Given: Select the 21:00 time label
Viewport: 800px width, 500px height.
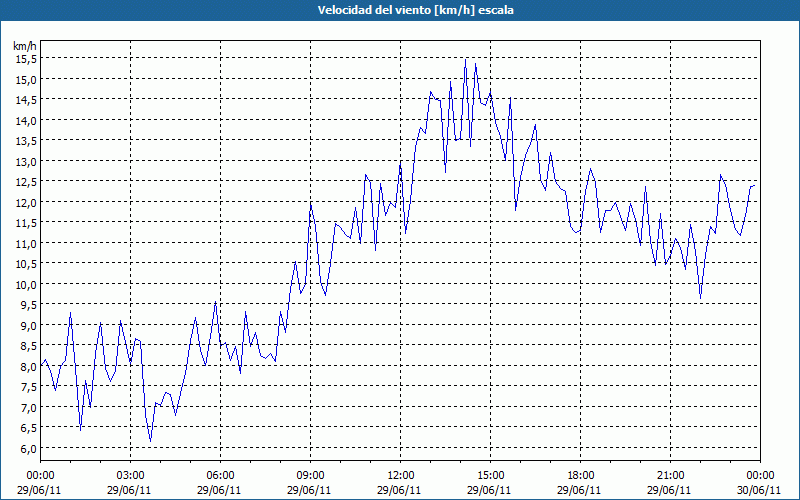Looking at the screenshot, I should coord(670,476).
